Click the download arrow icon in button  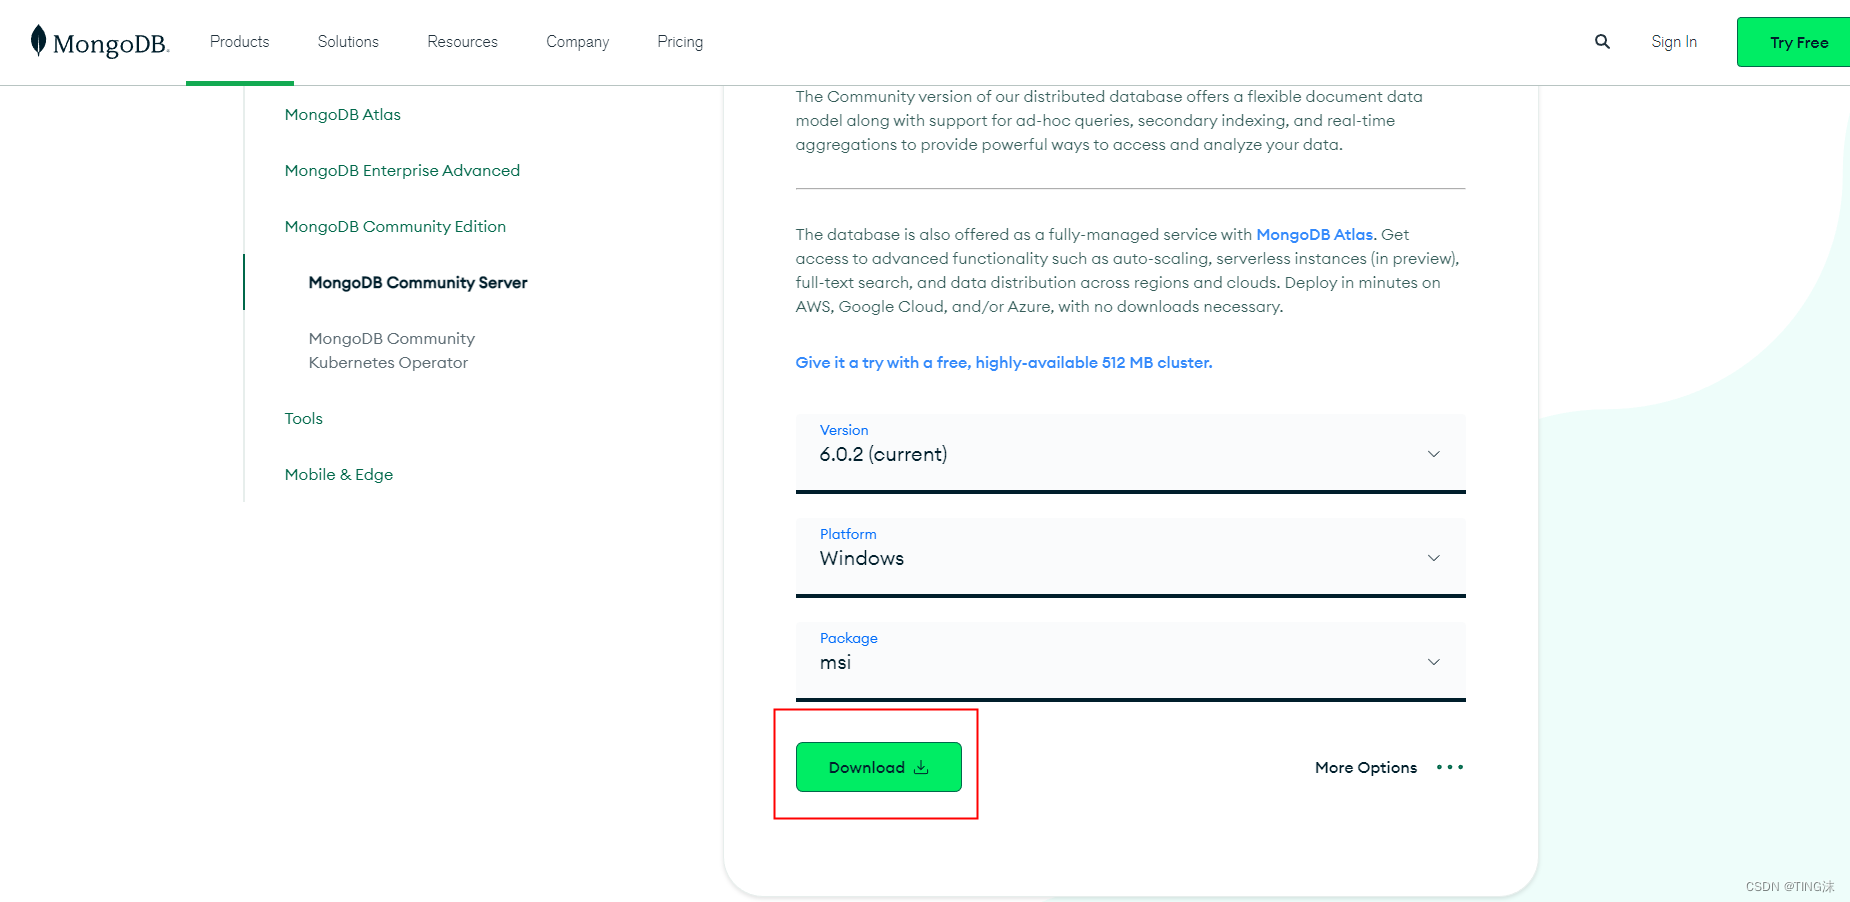pyautogui.click(x=921, y=767)
